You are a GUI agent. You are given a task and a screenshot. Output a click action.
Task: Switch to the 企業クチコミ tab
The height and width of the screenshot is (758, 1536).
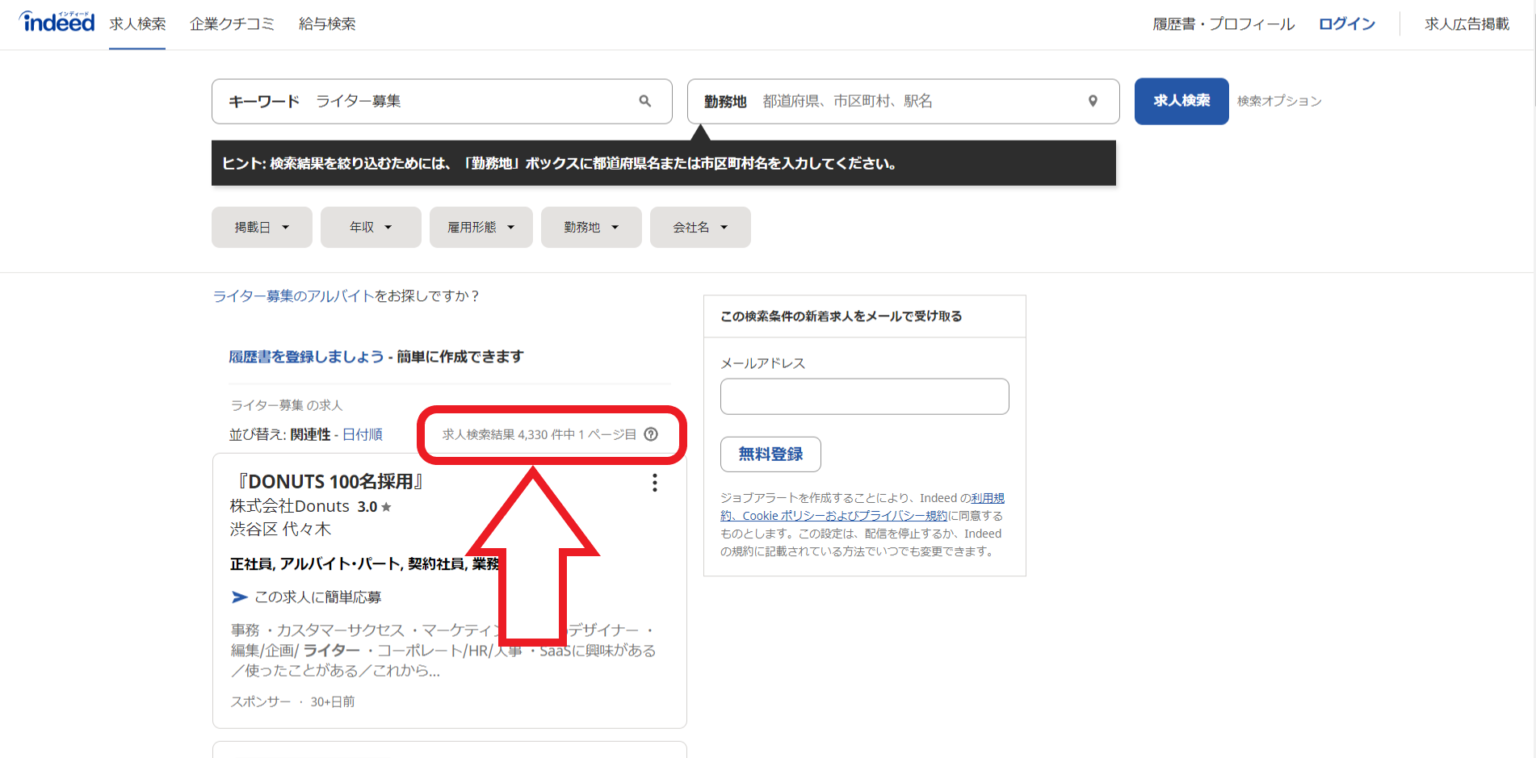pos(232,24)
